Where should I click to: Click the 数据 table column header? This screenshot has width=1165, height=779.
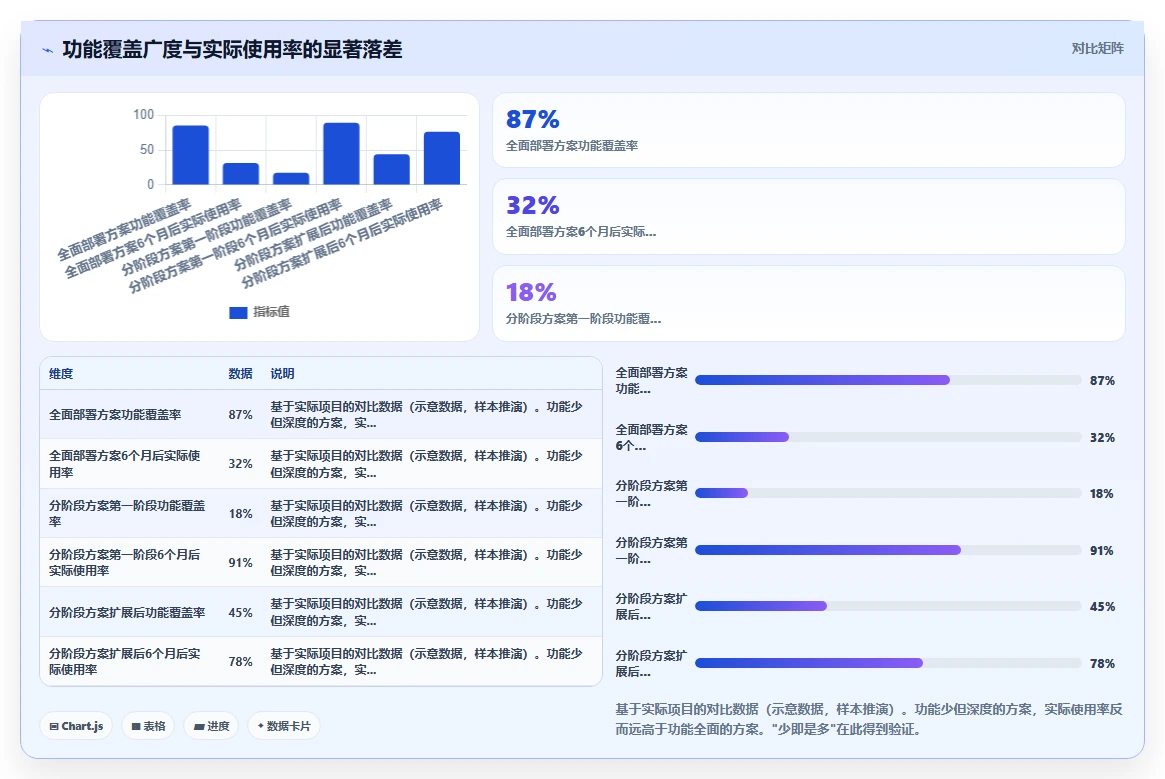240,373
